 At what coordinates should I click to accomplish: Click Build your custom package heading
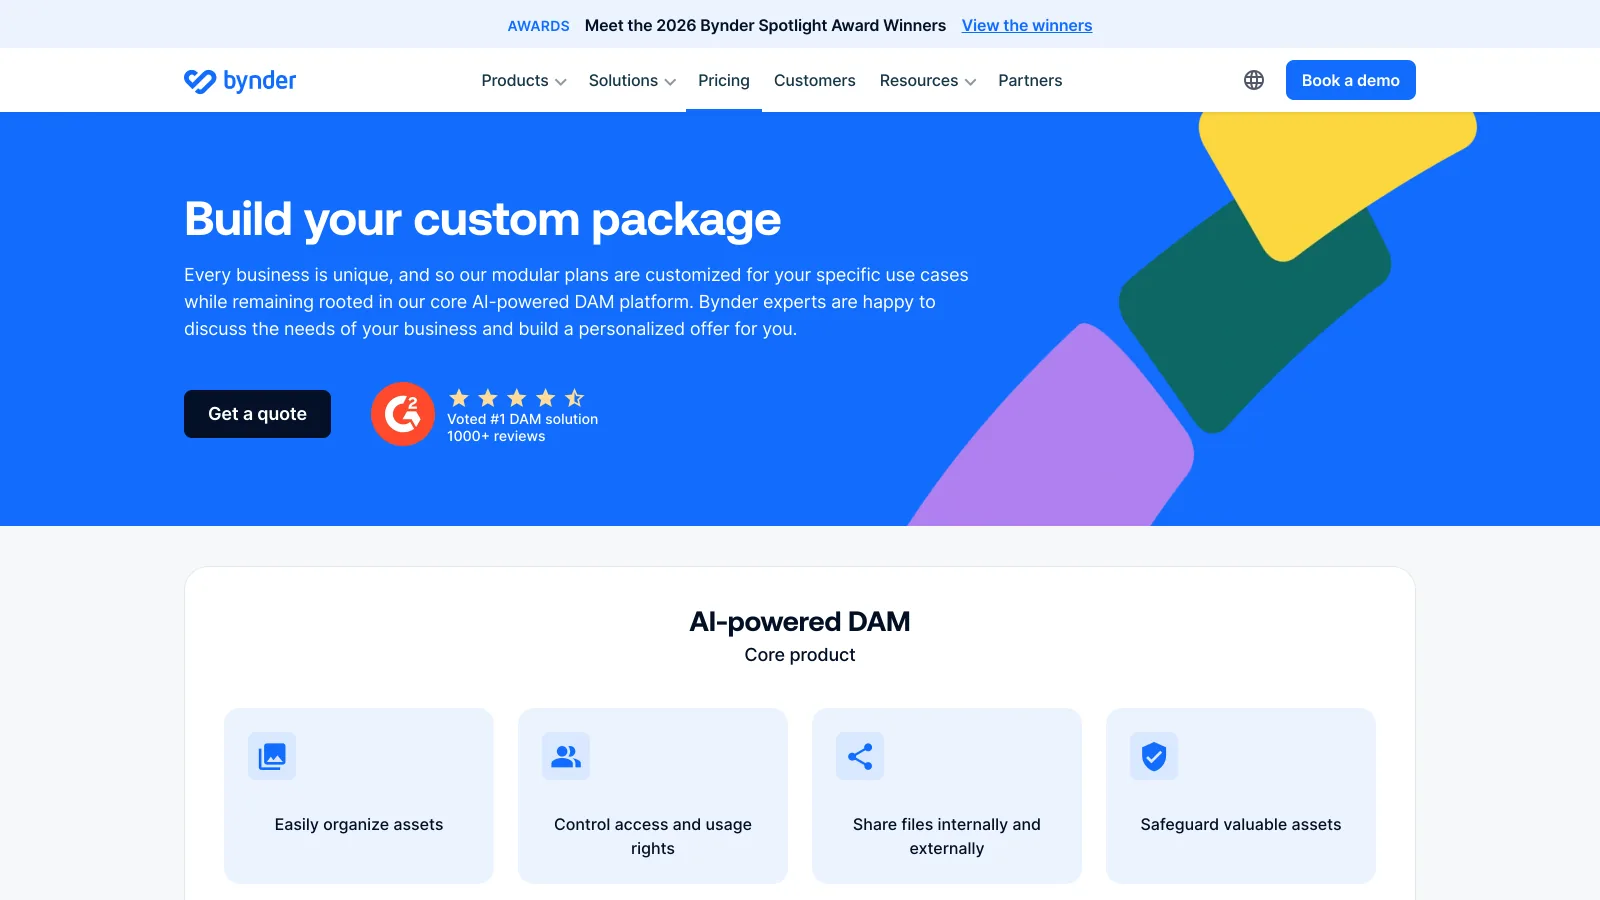[x=482, y=219]
